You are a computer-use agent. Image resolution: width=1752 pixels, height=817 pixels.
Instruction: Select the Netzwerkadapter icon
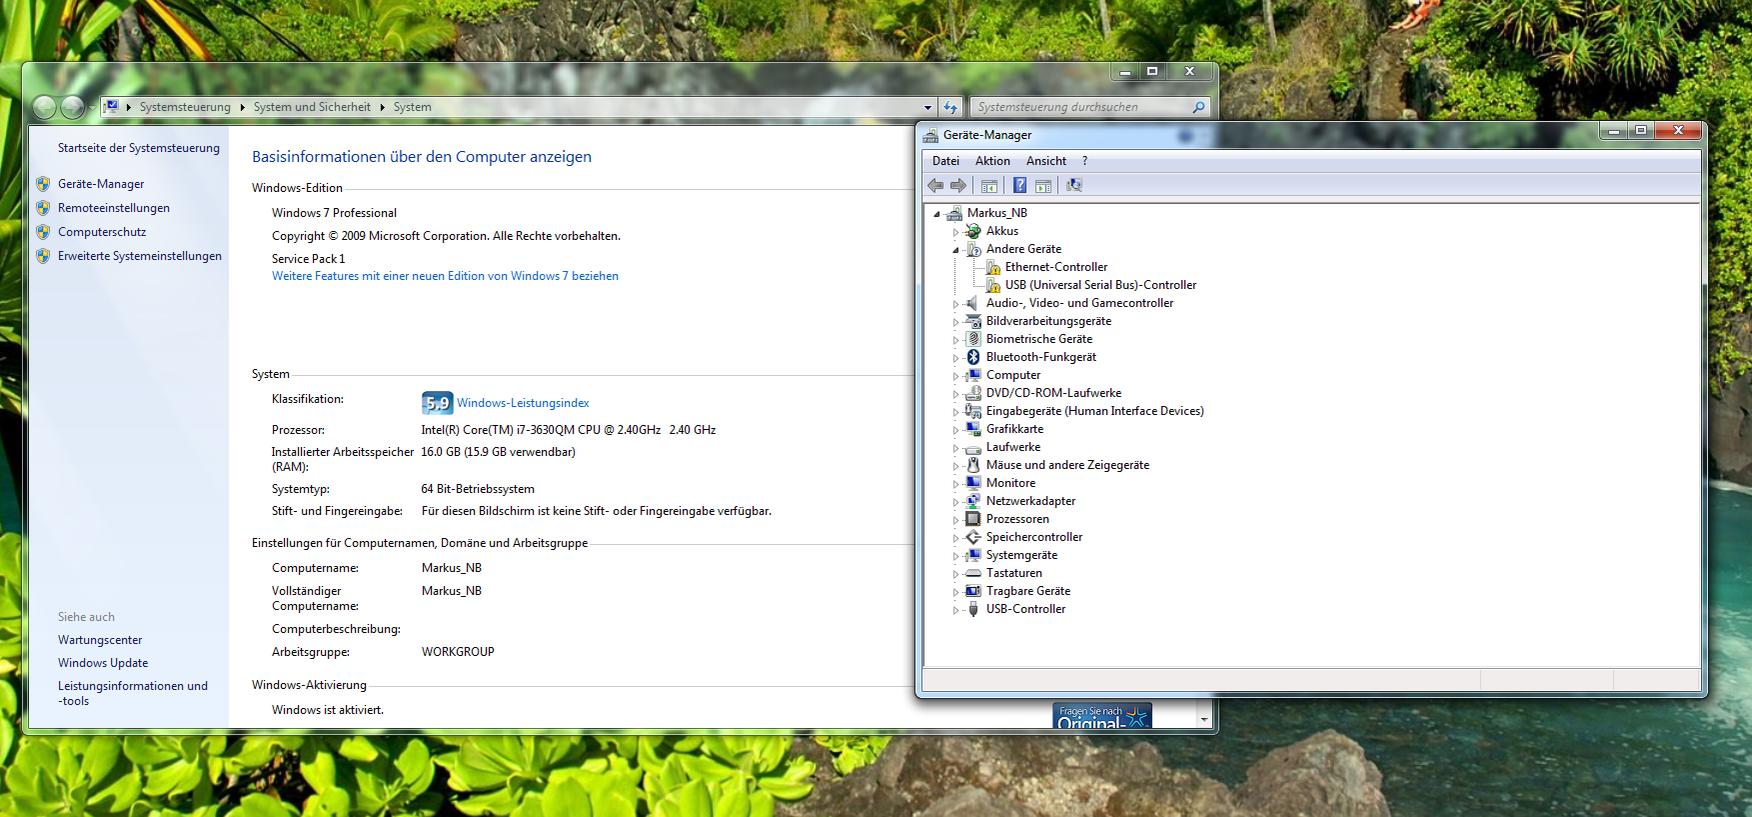[973, 501]
